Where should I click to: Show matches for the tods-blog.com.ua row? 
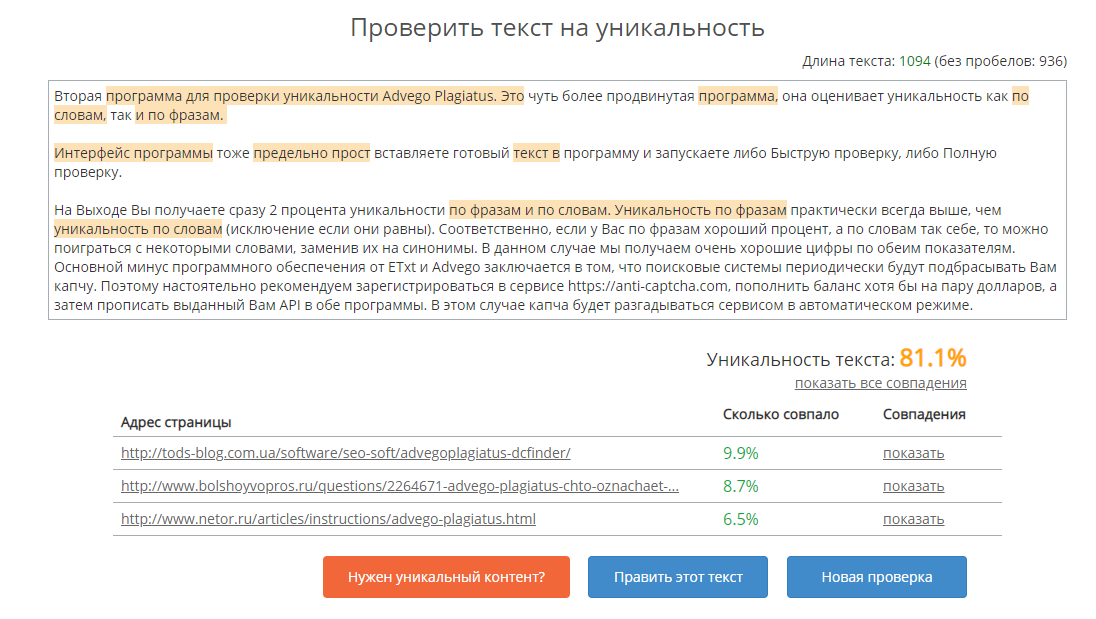click(x=912, y=453)
